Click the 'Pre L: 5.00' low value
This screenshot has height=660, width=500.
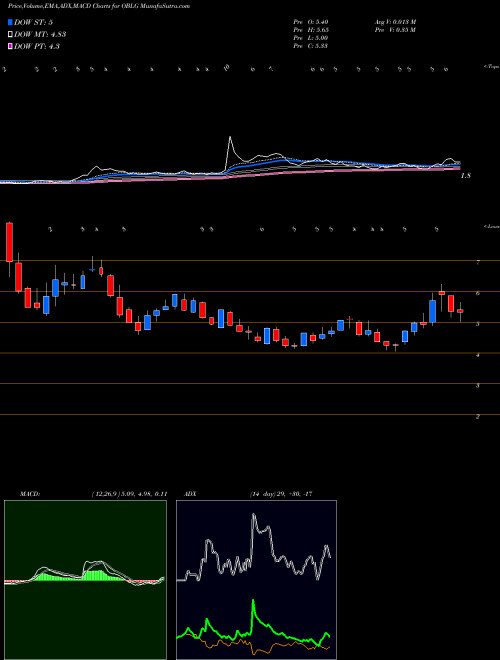pos(311,38)
